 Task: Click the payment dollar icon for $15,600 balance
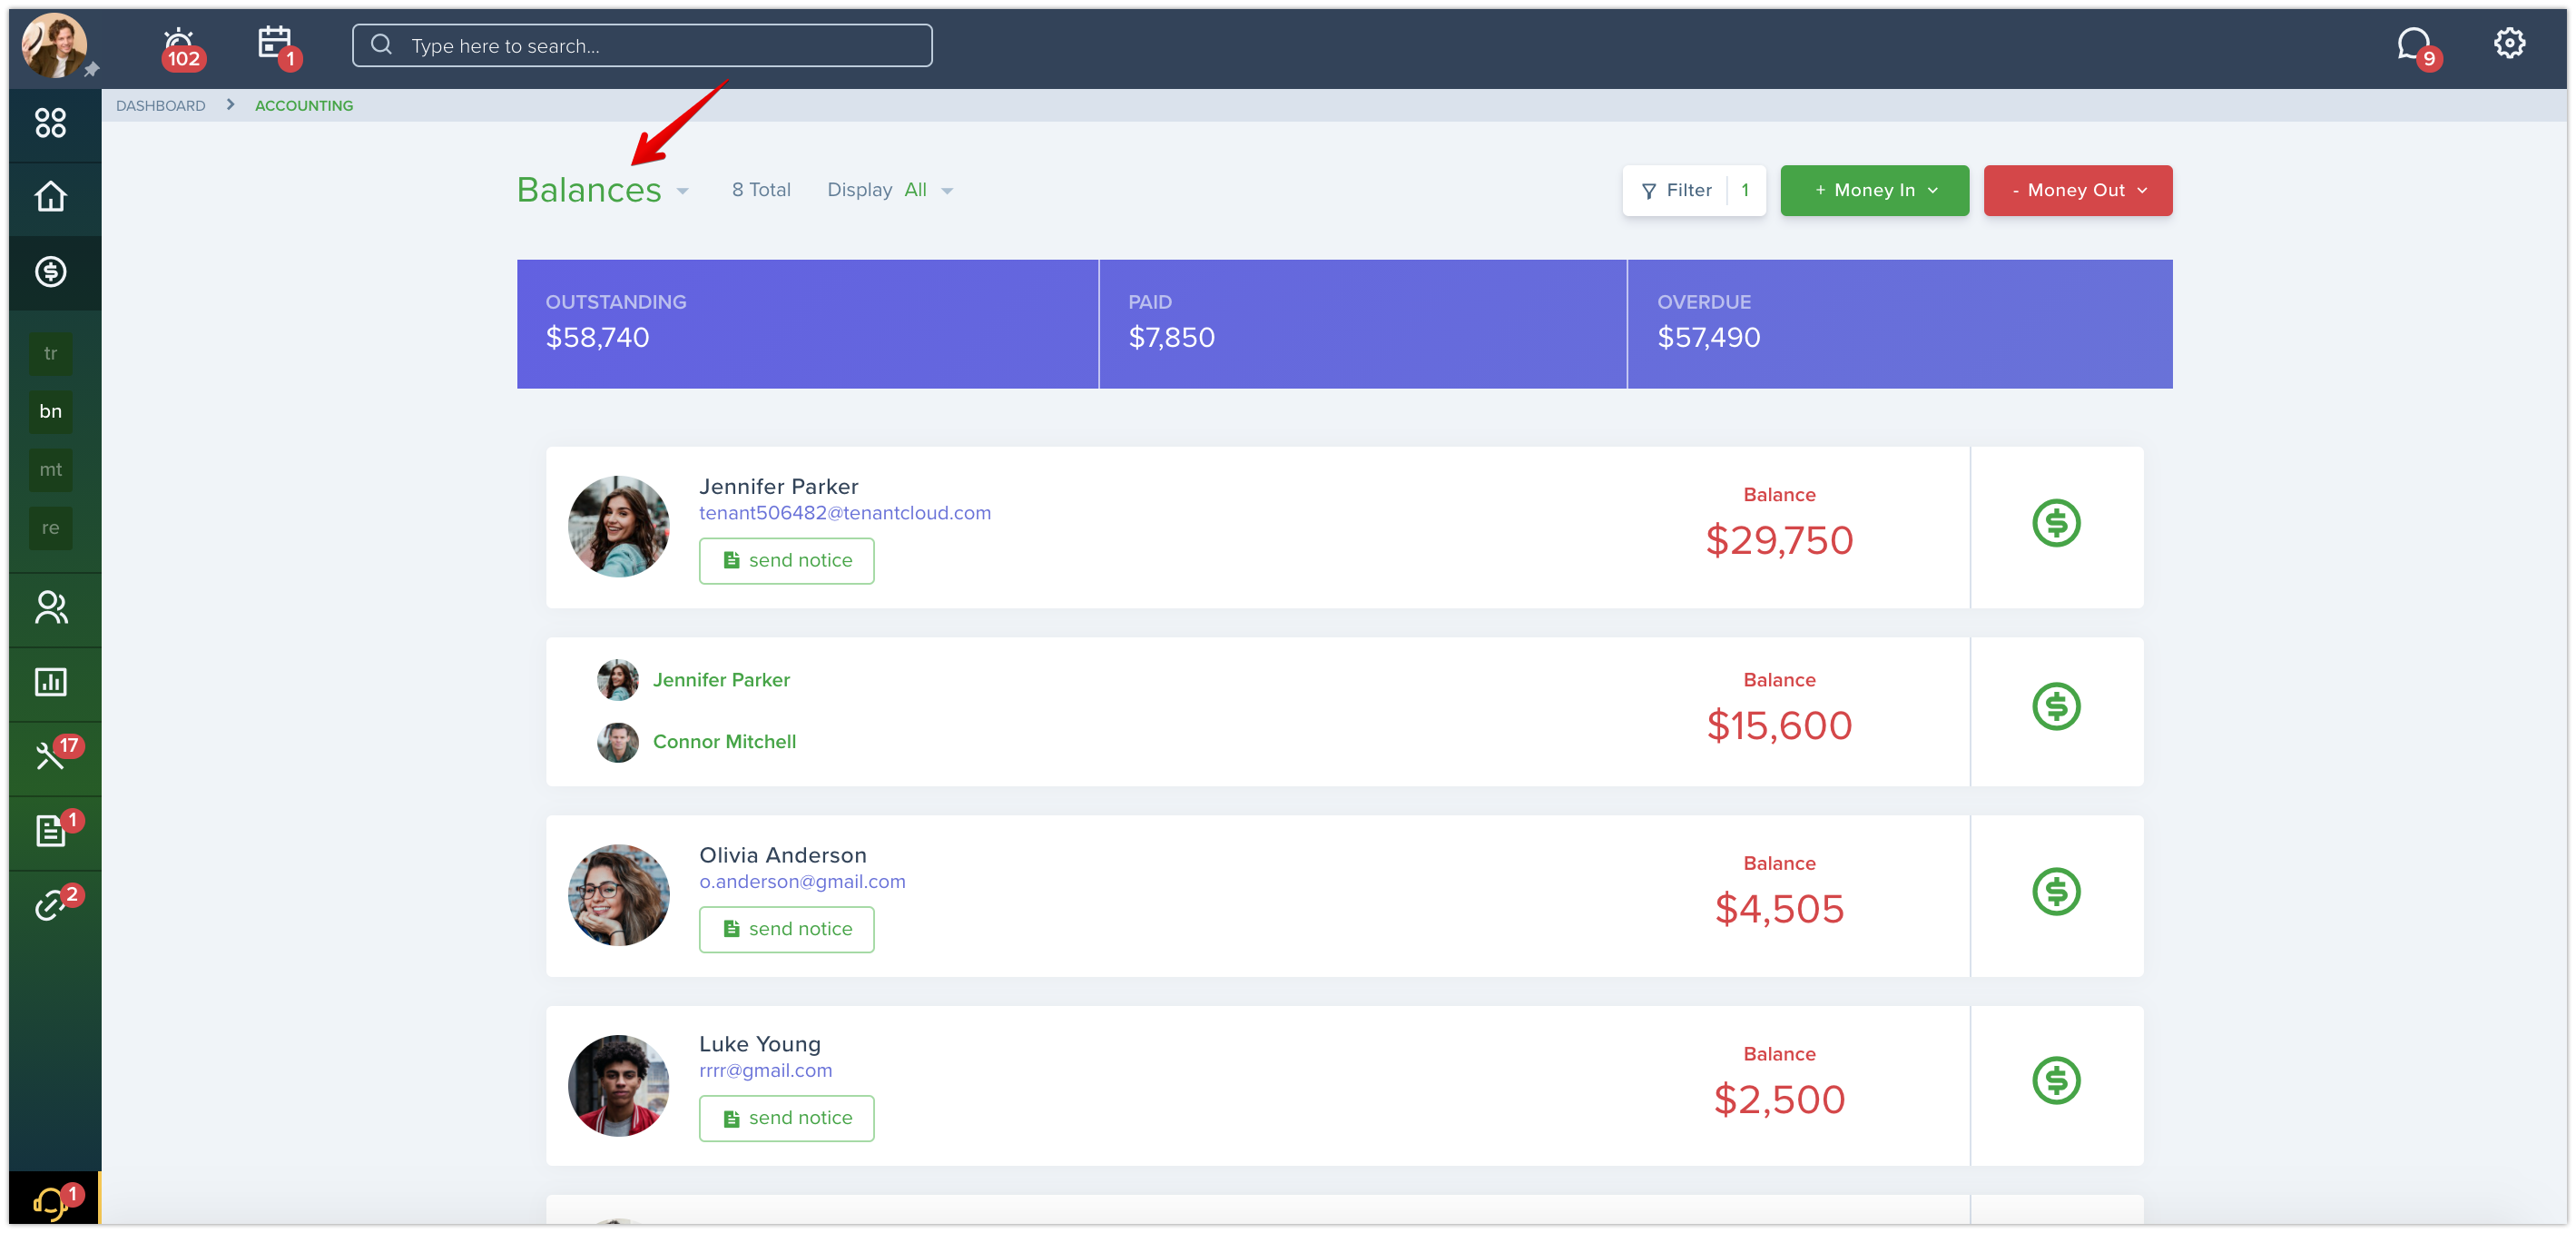(2056, 707)
